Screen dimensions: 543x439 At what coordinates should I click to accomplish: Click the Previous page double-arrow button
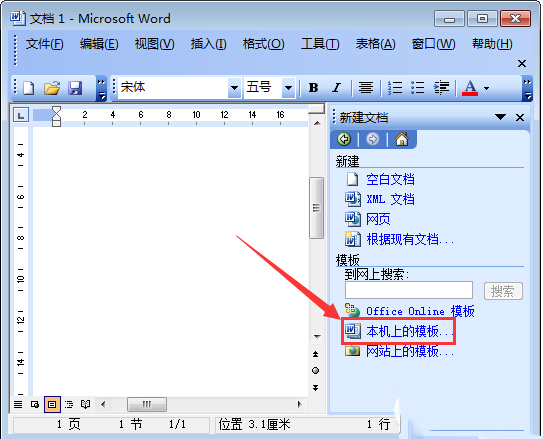click(x=315, y=354)
